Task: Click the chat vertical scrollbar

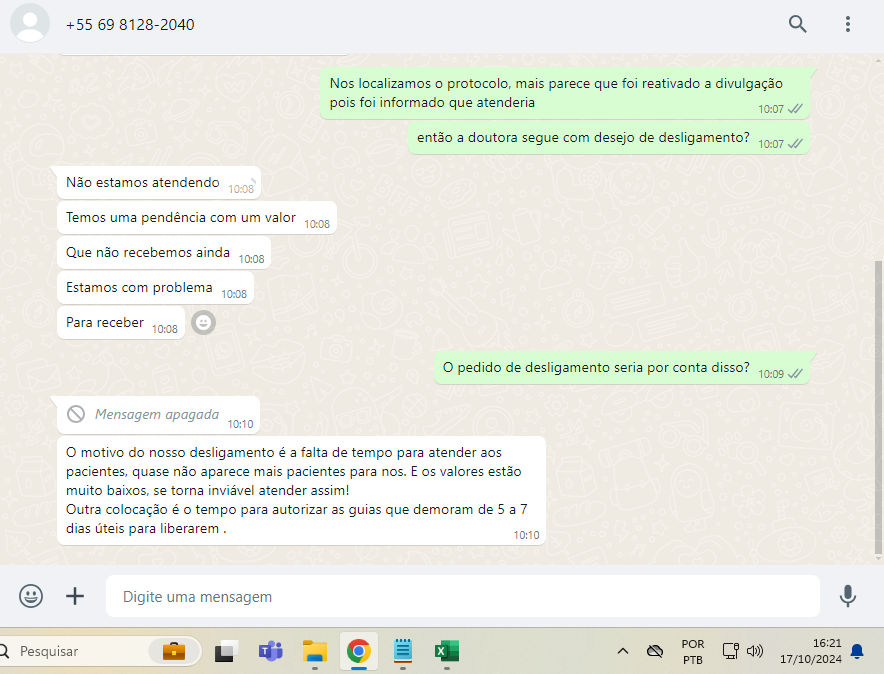Action: click(x=878, y=407)
